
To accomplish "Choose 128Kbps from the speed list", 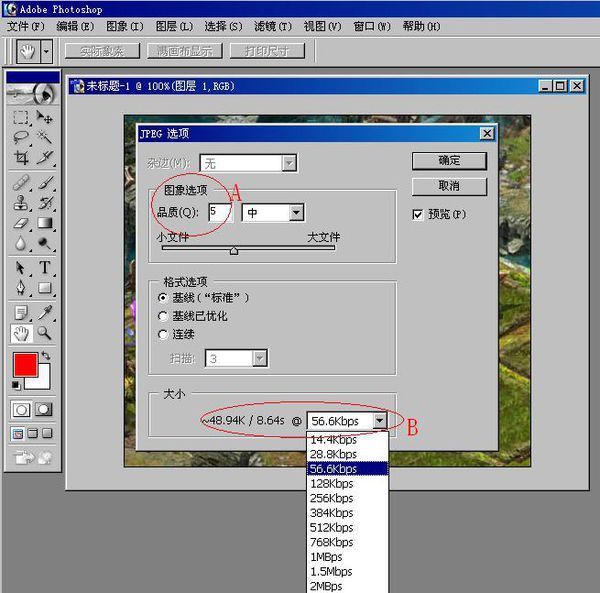I will click(347, 484).
